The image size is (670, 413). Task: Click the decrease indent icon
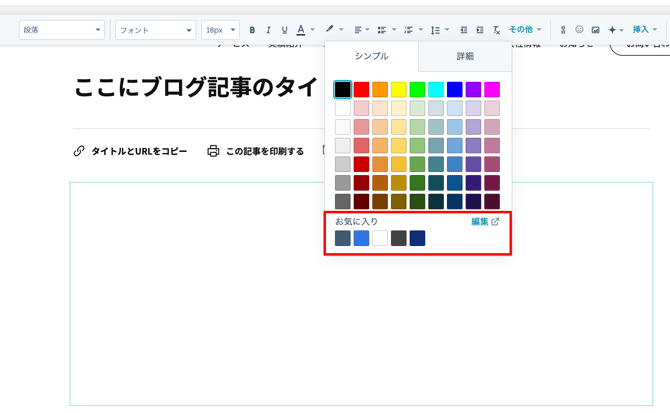[464, 30]
